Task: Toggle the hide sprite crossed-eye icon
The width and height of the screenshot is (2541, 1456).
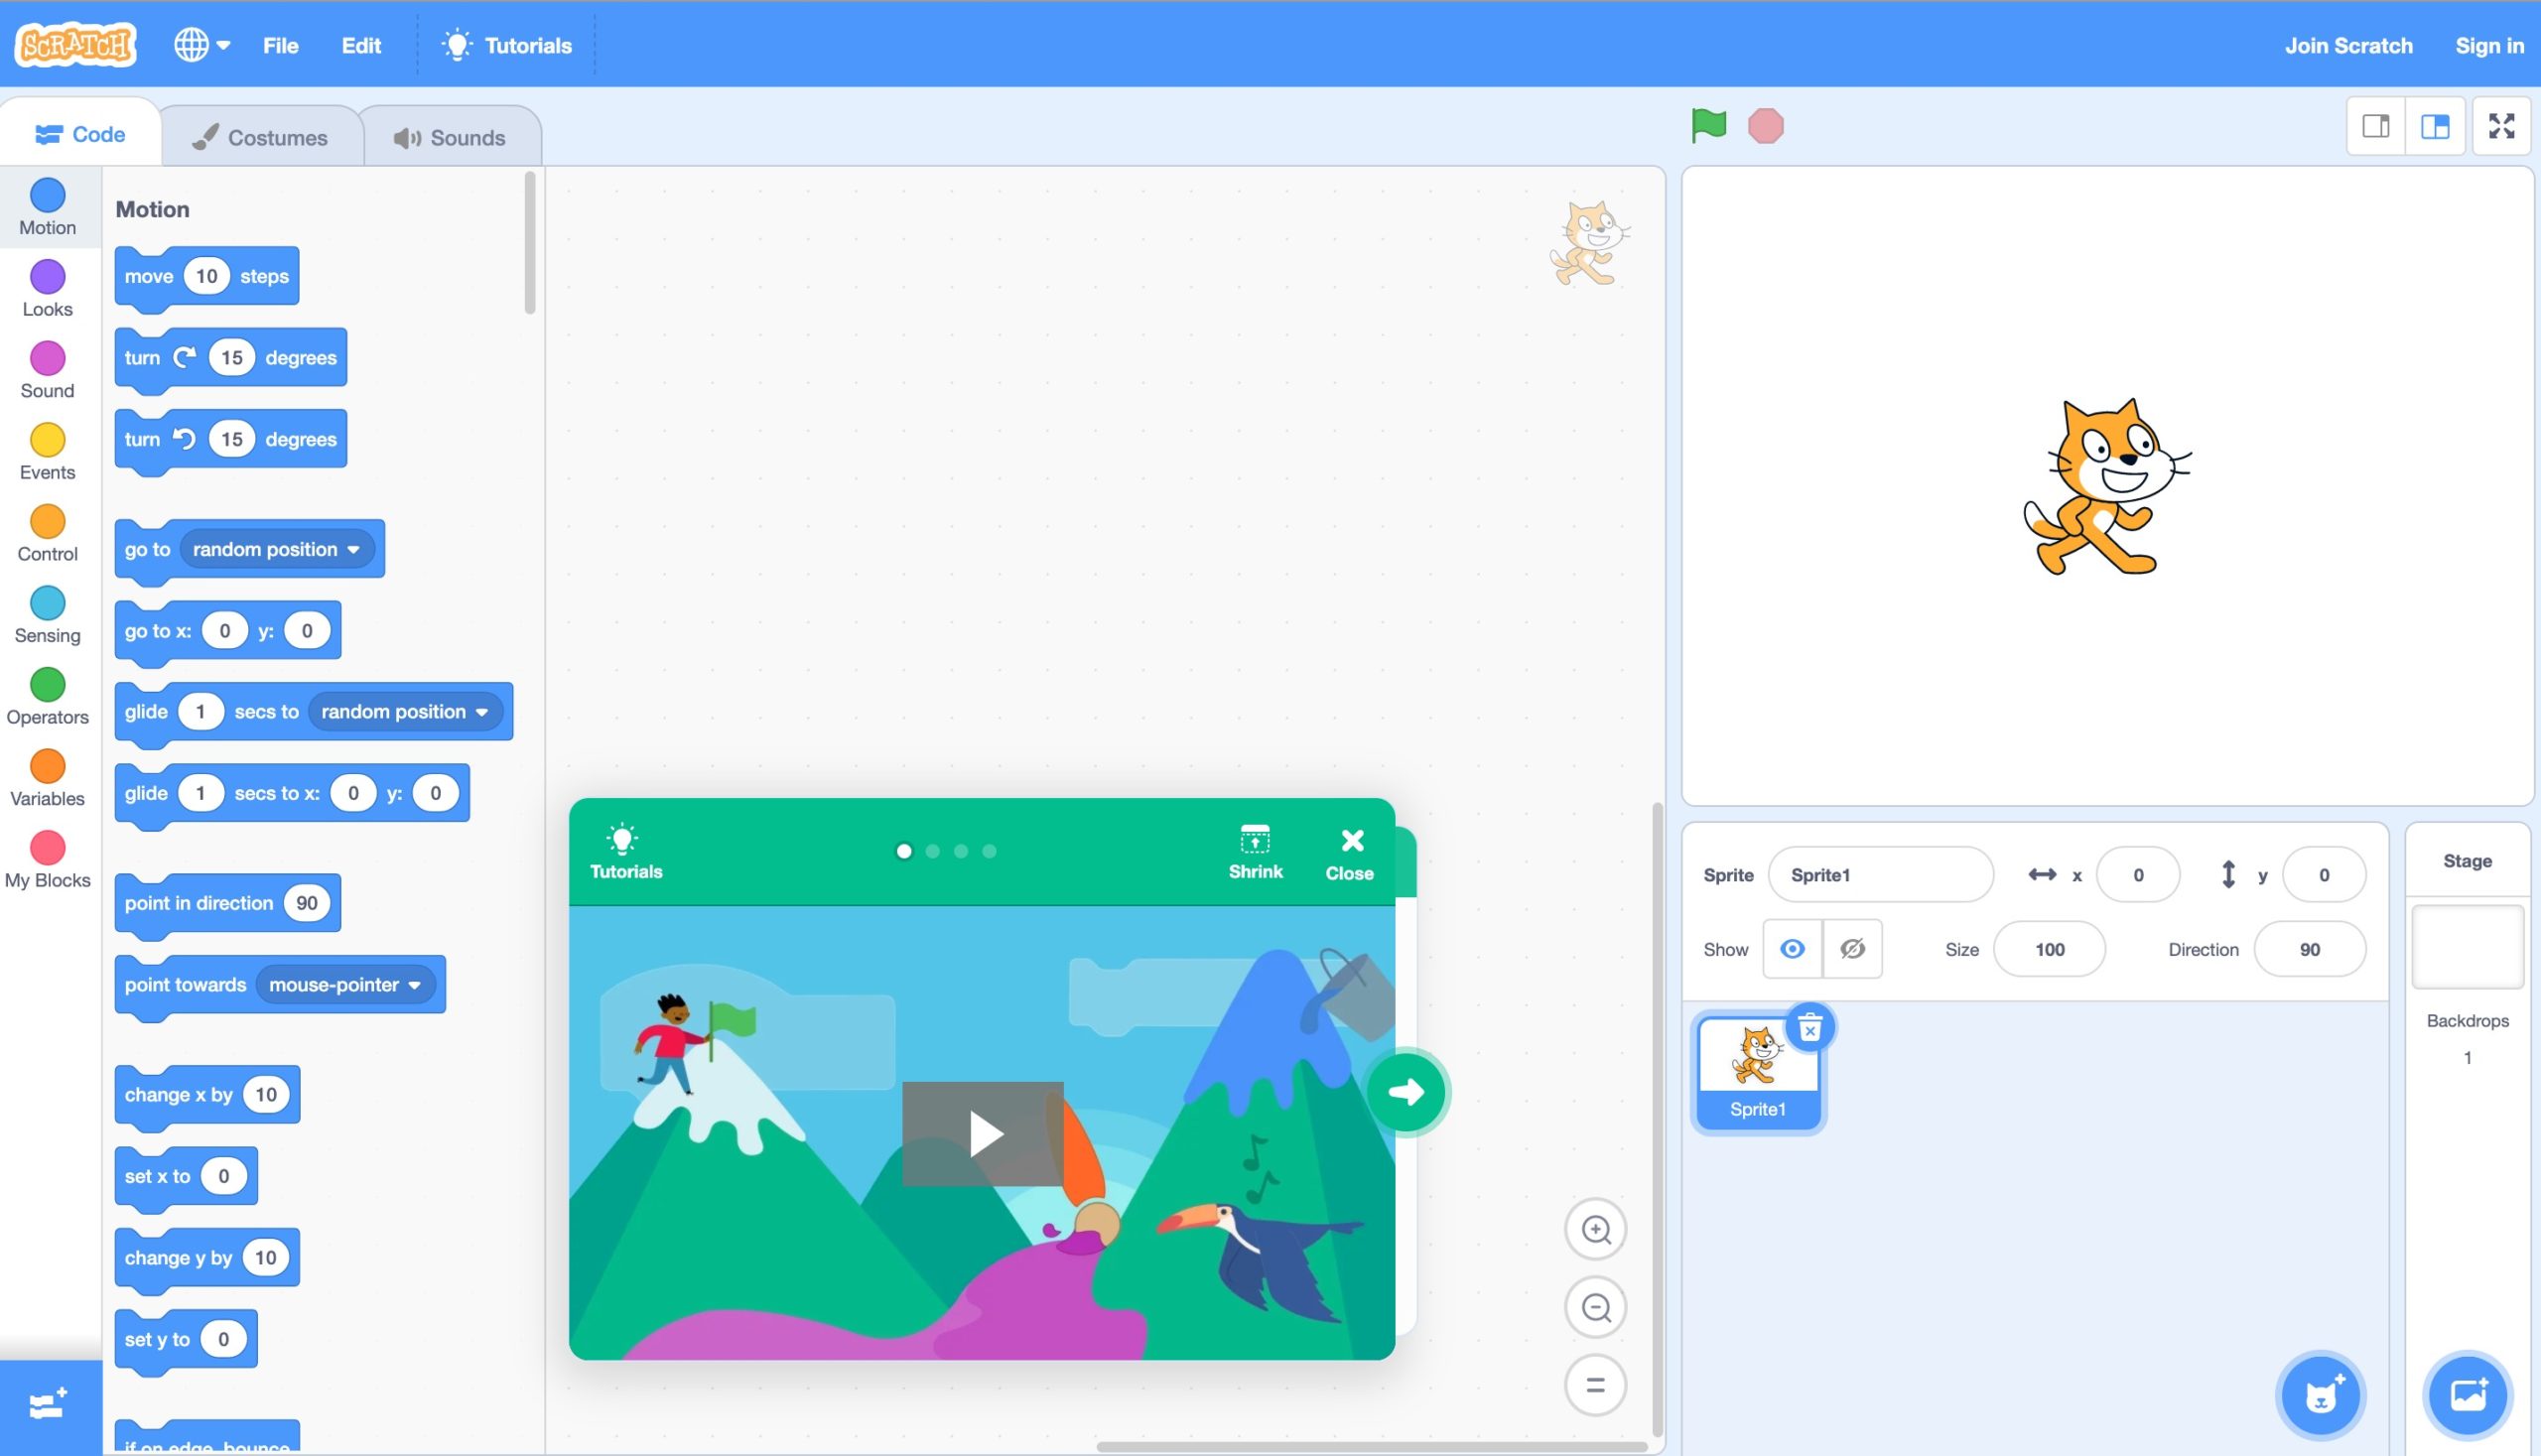Action: (x=1852, y=949)
